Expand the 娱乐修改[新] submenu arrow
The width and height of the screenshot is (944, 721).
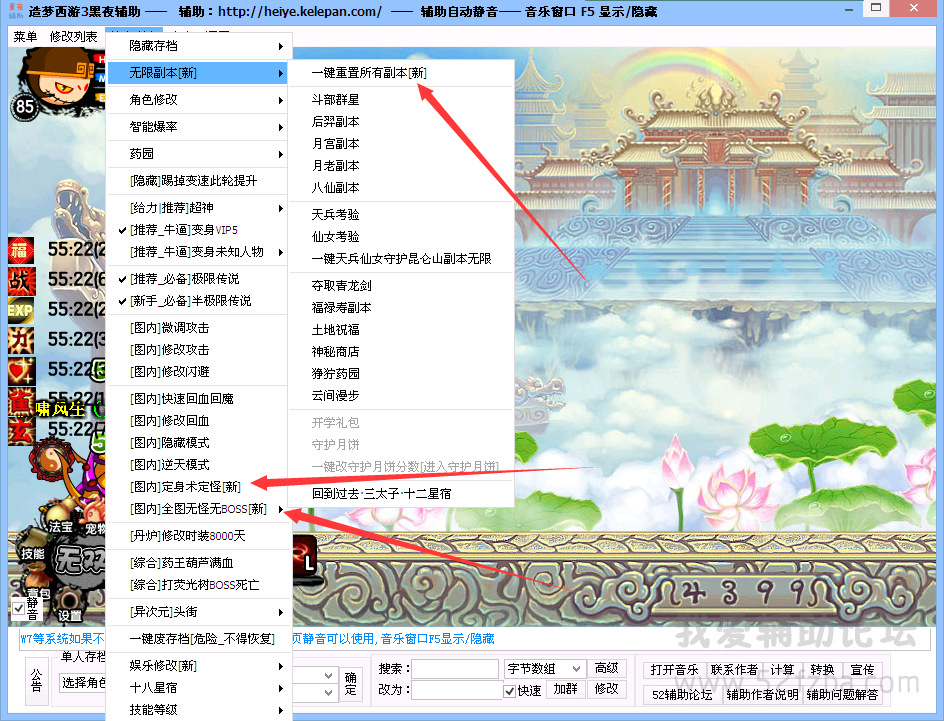[281, 666]
